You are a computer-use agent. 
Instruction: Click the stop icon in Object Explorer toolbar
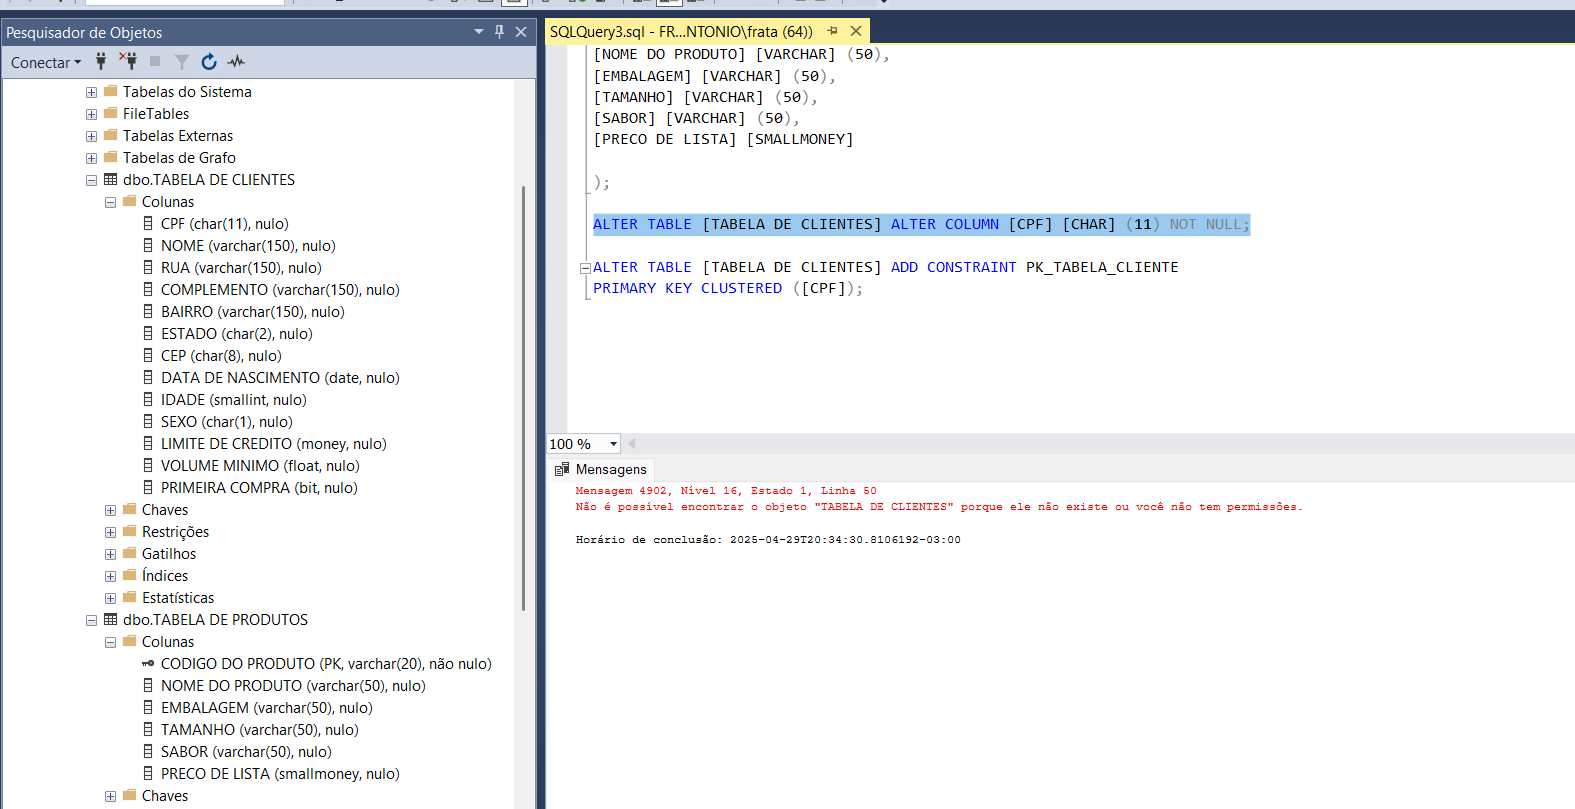(x=155, y=62)
